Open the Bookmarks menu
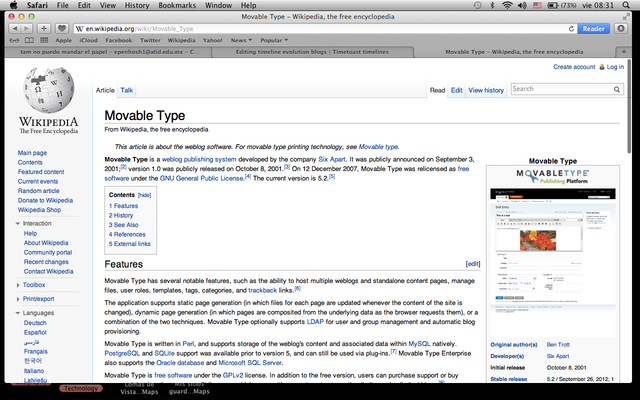The height and width of the screenshot is (400, 640). coord(177,5)
